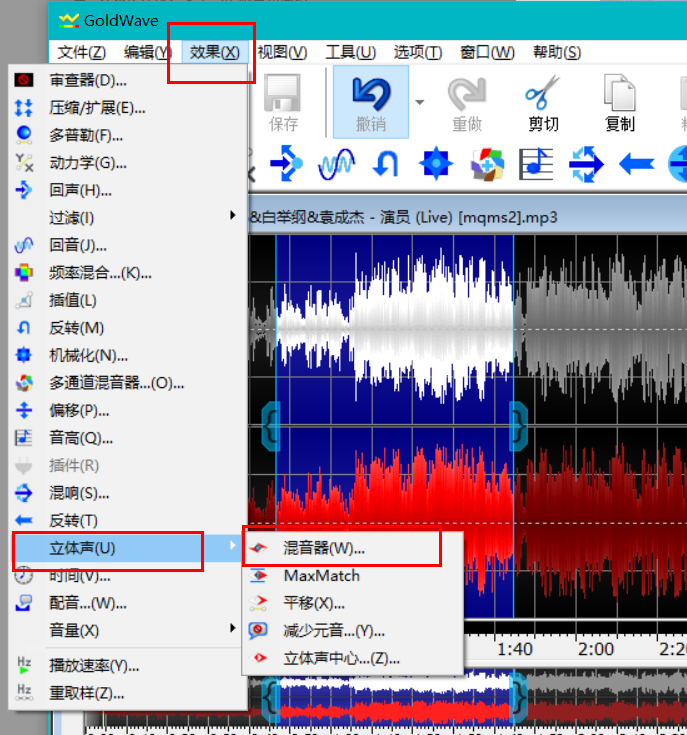Open the 窗口(W) menu

click(x=487, y=52)
